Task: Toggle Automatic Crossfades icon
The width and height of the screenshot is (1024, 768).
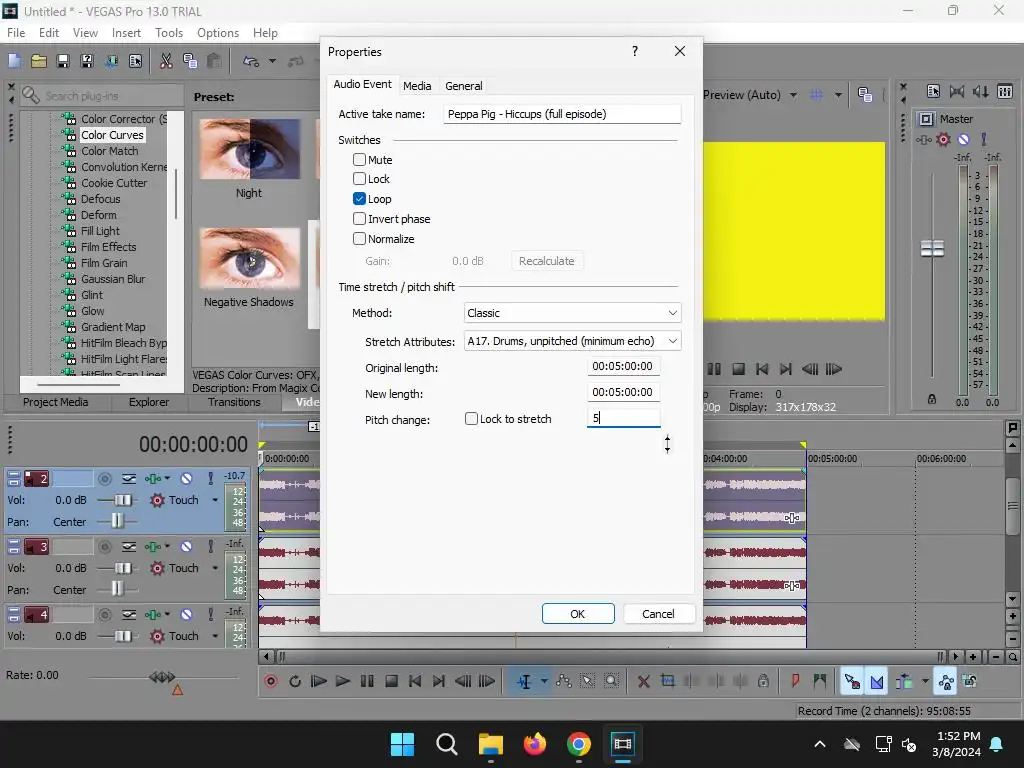Action: pos(876,682)
